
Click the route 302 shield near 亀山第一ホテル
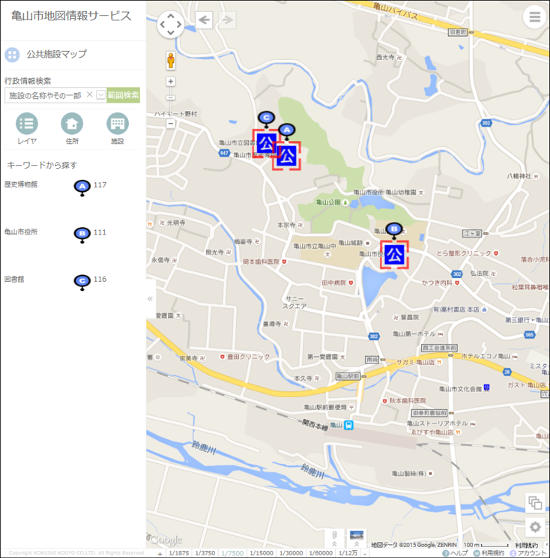click(x=374, y=336)
